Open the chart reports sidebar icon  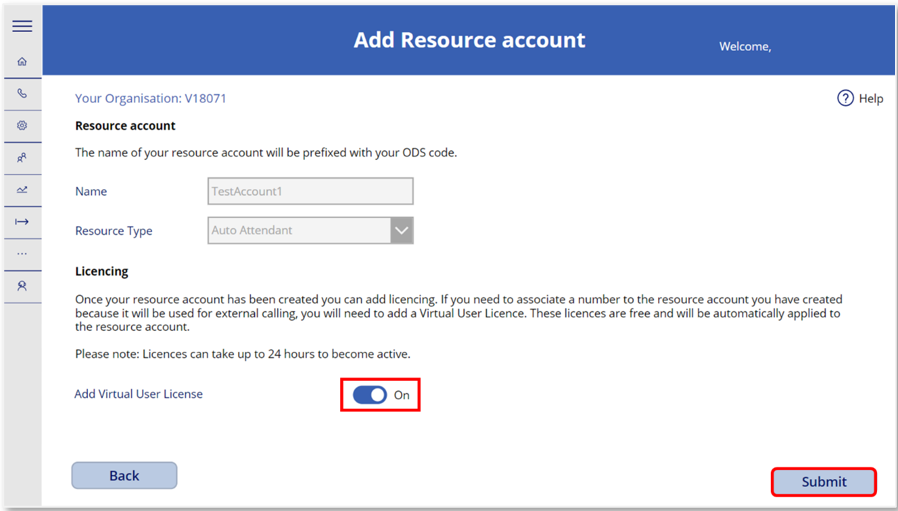pos(22,190)
